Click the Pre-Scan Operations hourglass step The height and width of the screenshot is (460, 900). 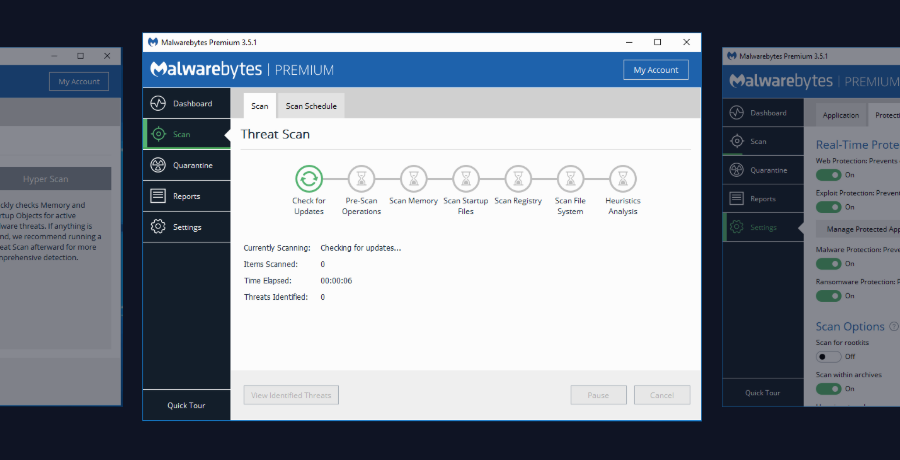click(x=361, y=179)
